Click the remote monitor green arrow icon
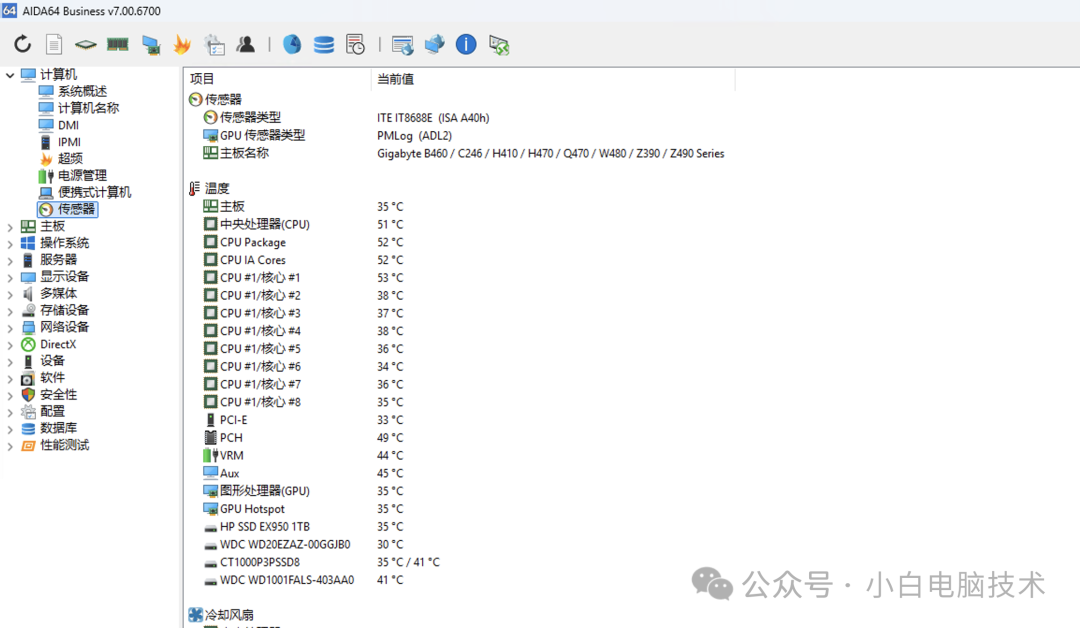 click(x=499, y=45)
